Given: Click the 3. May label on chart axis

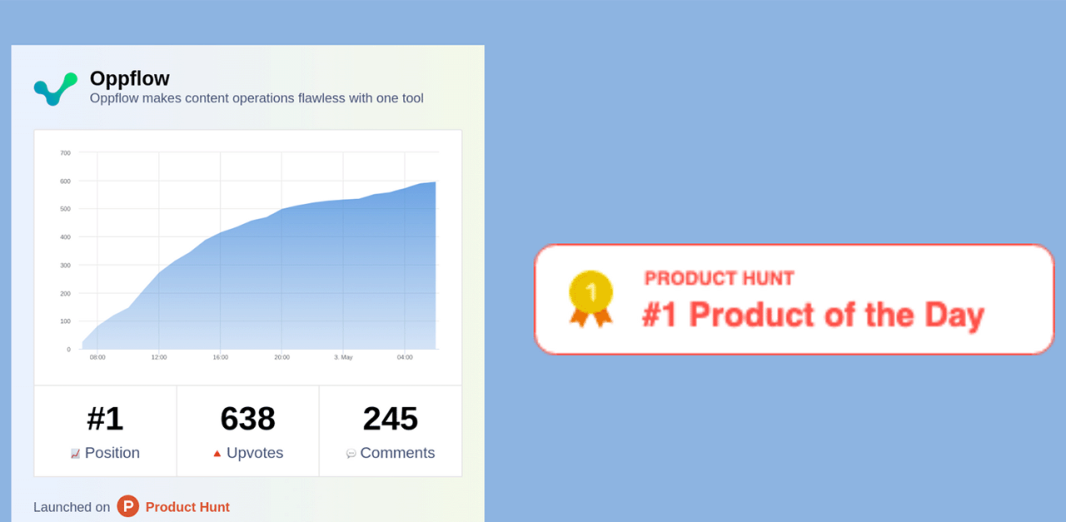Looking at the screenshot, I should tap(343, 357).
